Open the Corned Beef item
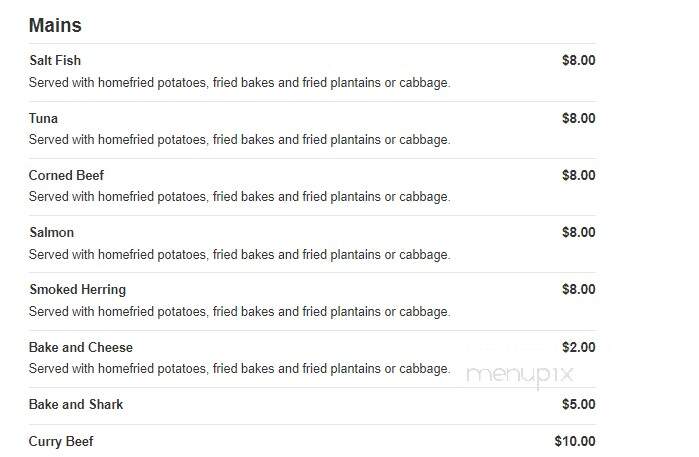Image resolution: width=699 pixels, height=457 pixels. pos(66,175)
